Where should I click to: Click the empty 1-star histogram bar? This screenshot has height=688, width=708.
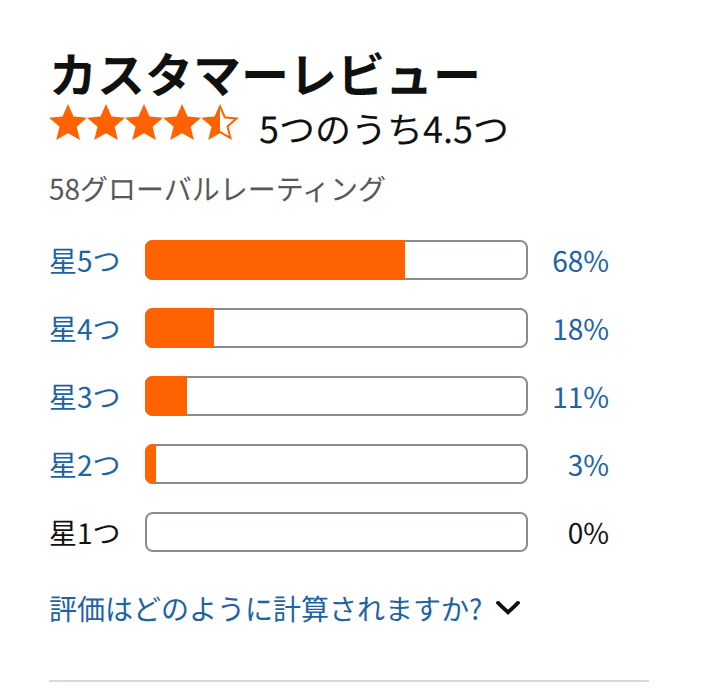pos(336,532)
